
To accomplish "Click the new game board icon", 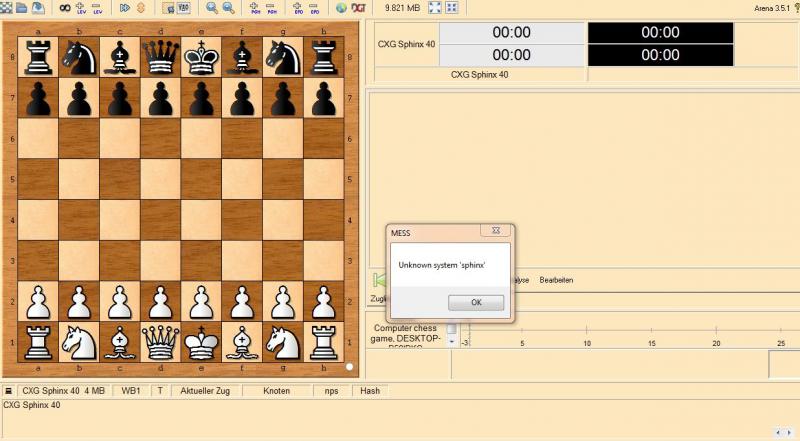I will tap(7, 8).
